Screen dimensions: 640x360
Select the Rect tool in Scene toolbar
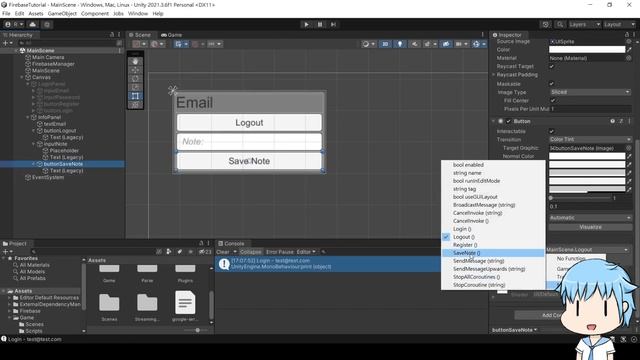(x=135, y=96)
